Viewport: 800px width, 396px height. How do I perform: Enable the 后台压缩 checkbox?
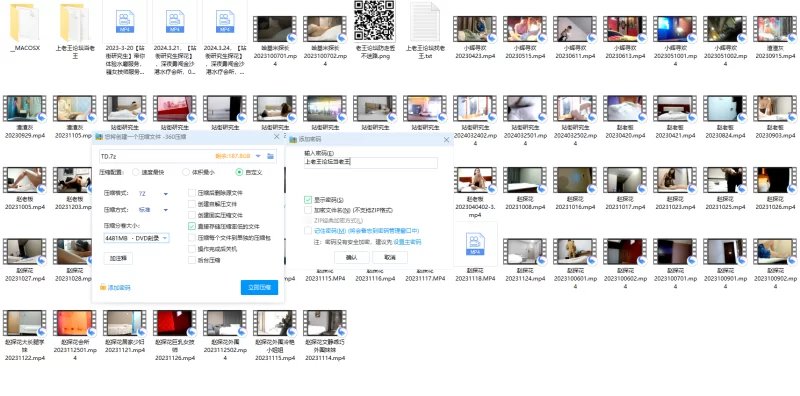[192, 260]
